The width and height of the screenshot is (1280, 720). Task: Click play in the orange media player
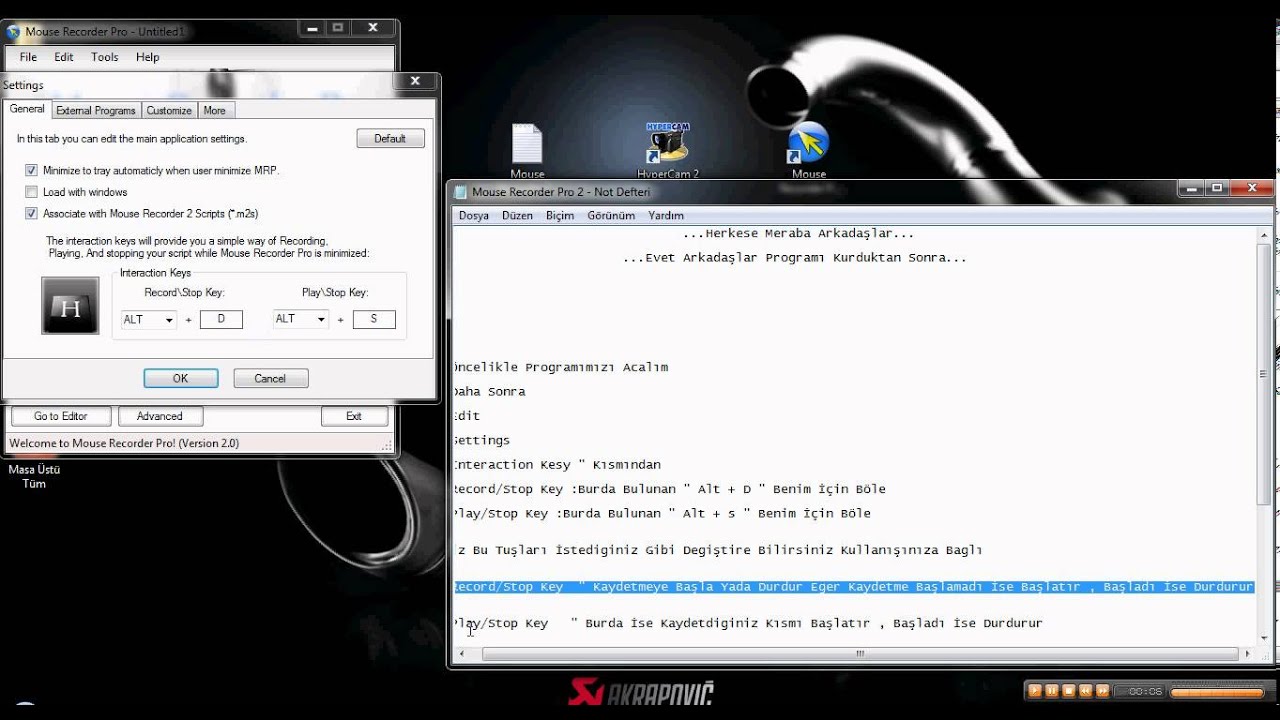click(1035, 691)
